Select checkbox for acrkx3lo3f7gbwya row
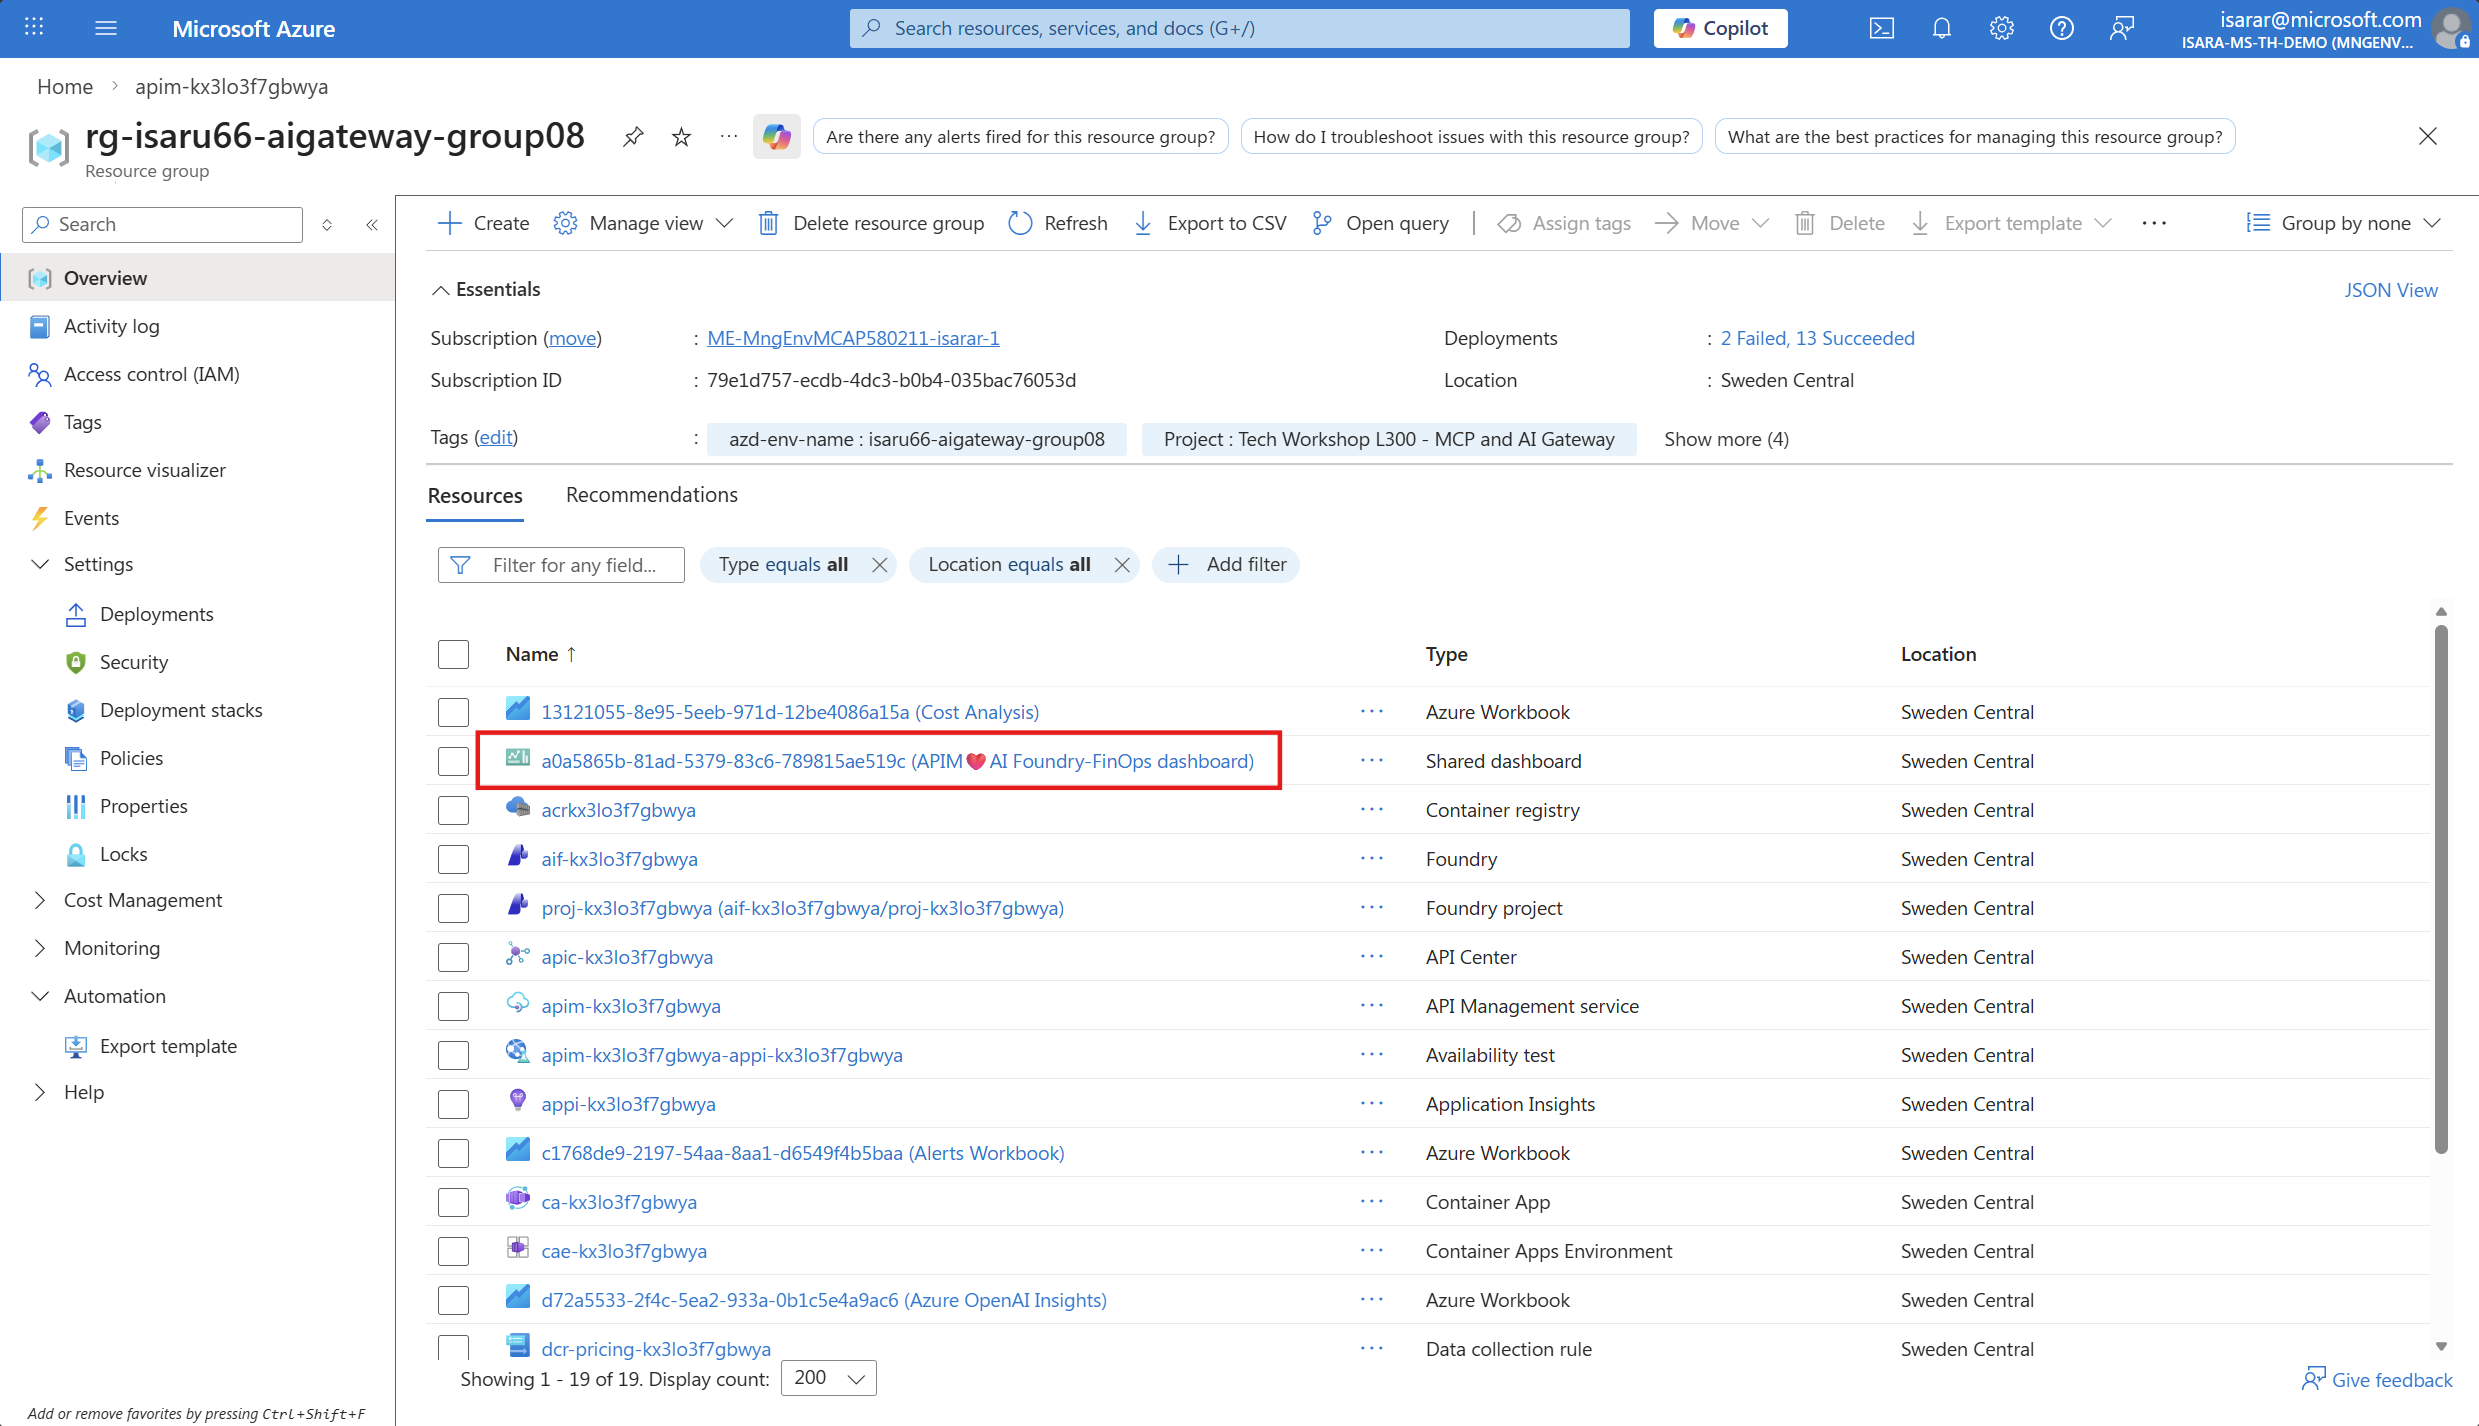 tap(453, 810)
